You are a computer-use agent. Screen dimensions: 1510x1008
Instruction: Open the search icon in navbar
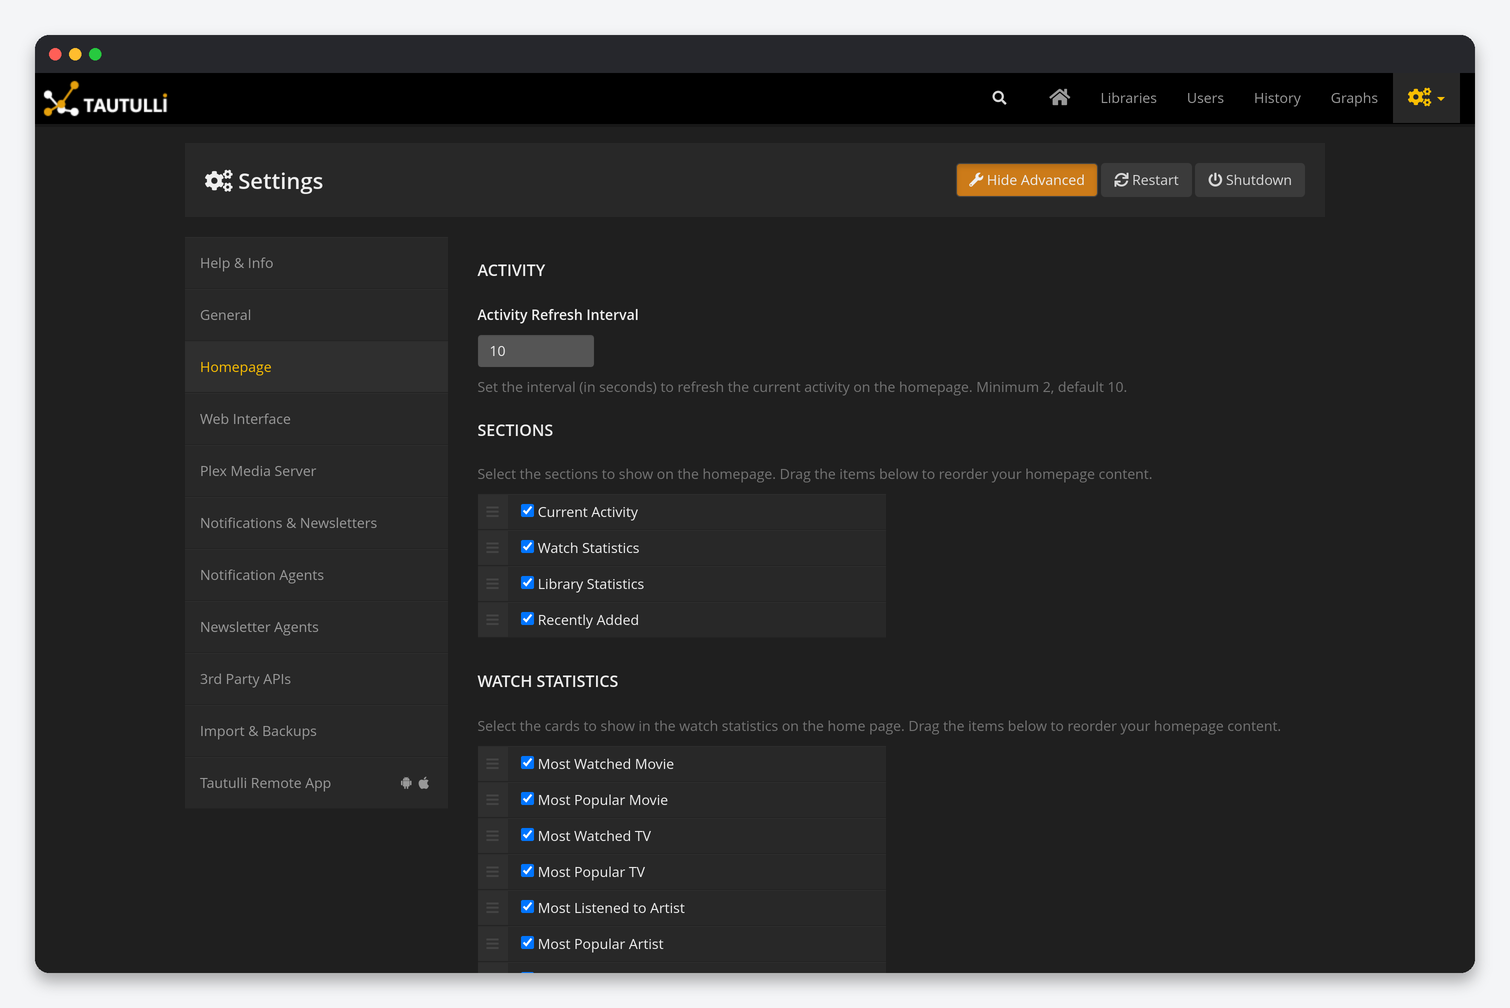pos(999,98)
